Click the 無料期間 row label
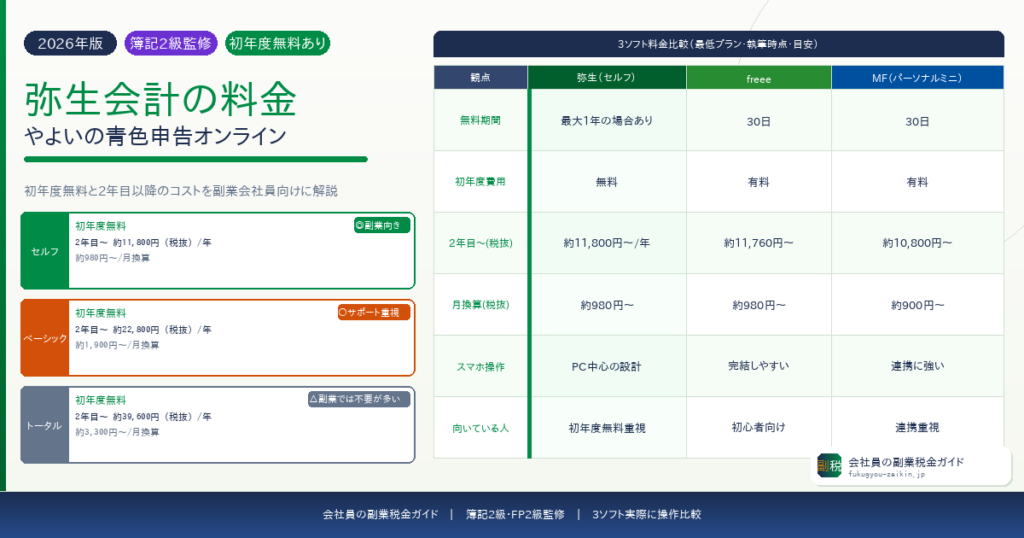 pos(481,120)
